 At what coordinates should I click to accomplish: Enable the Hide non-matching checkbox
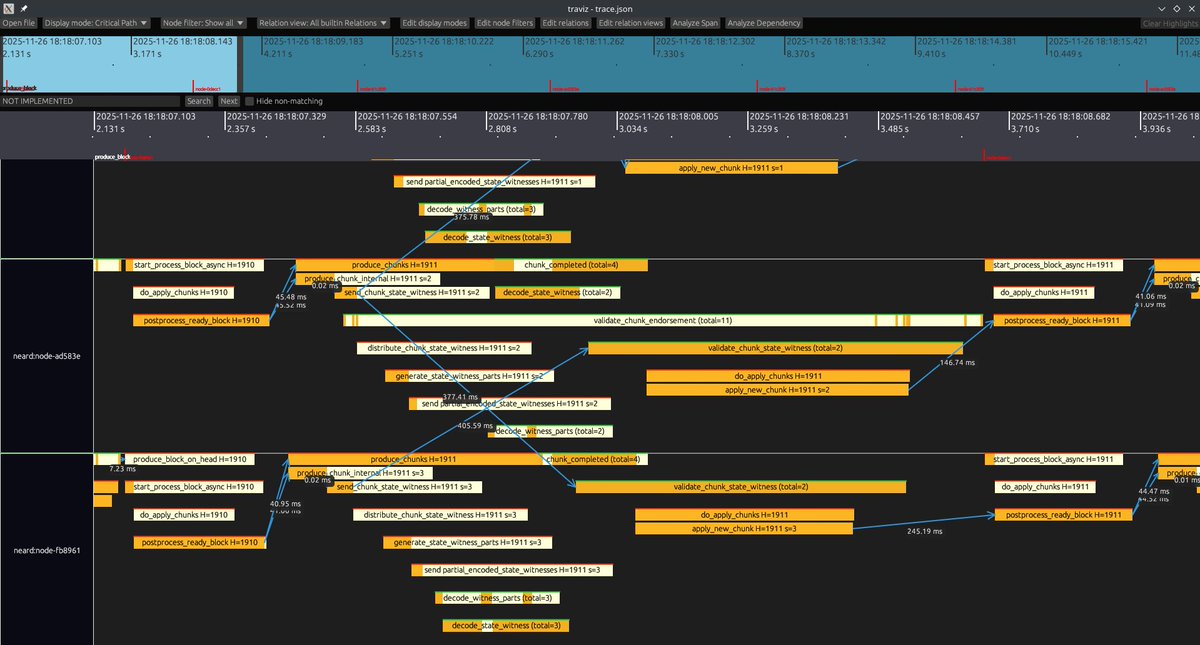pyautogui.click(x=249, y=101)
